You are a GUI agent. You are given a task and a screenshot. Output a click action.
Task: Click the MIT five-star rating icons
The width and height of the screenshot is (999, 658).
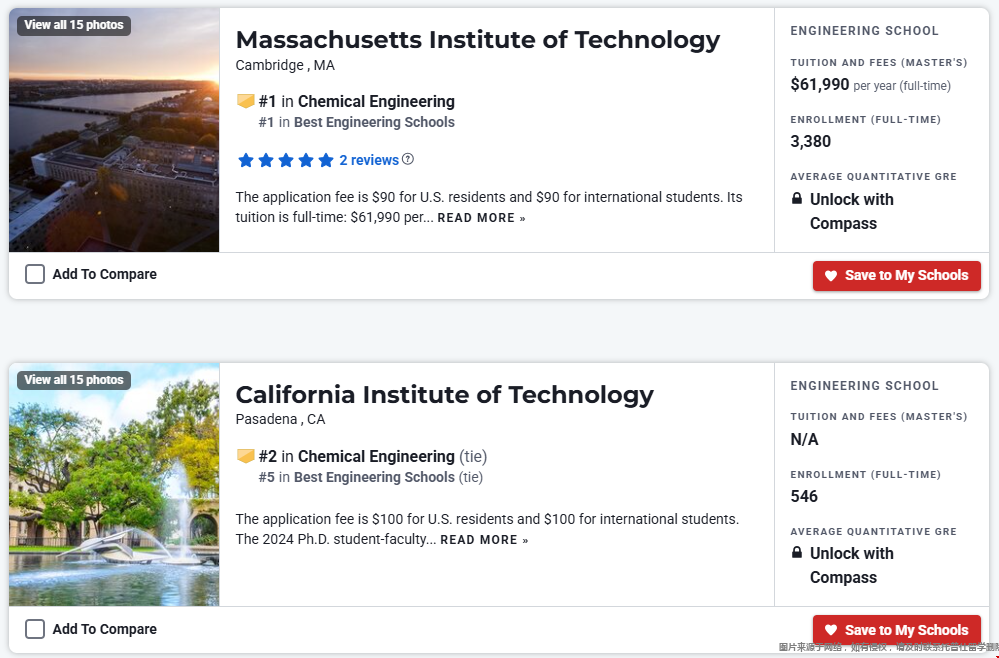(286, 160)
